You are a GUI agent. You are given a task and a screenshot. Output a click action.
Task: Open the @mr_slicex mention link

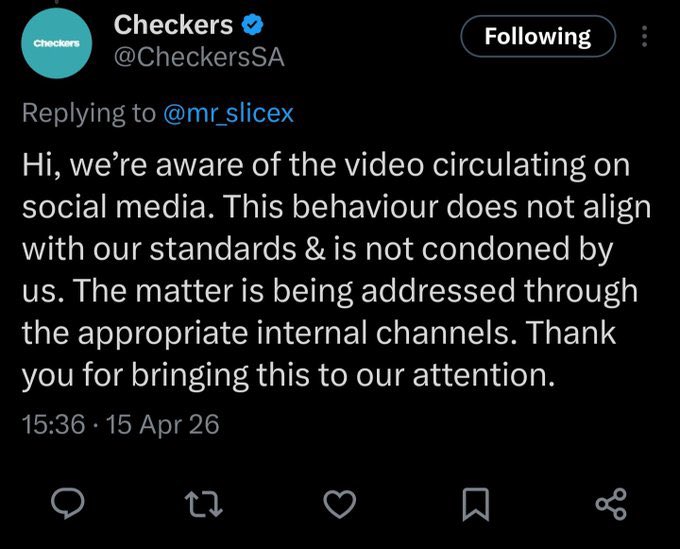227,113
